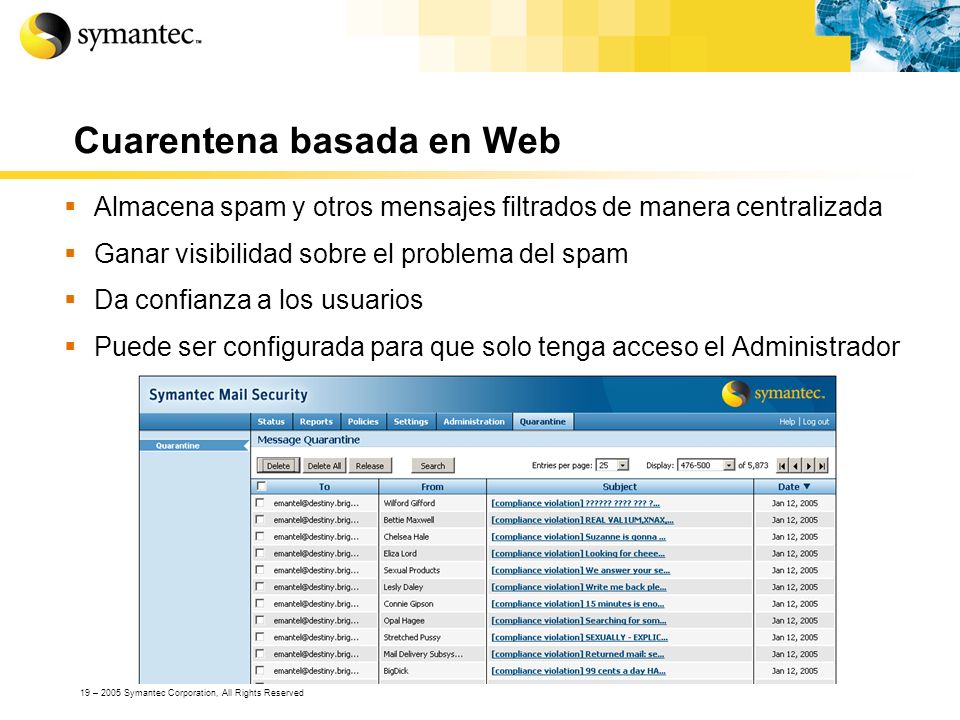This screenshot has height=720, width=960.
Task: Open the 15 minutes is eno subject link
Action: click(x=577, y=604)
